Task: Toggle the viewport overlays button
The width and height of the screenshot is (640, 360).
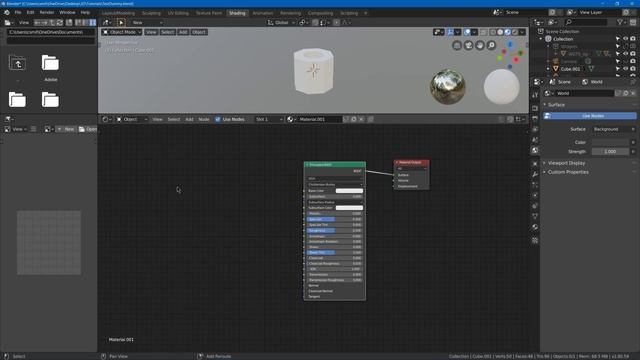Action: click(x=467, y=32)
